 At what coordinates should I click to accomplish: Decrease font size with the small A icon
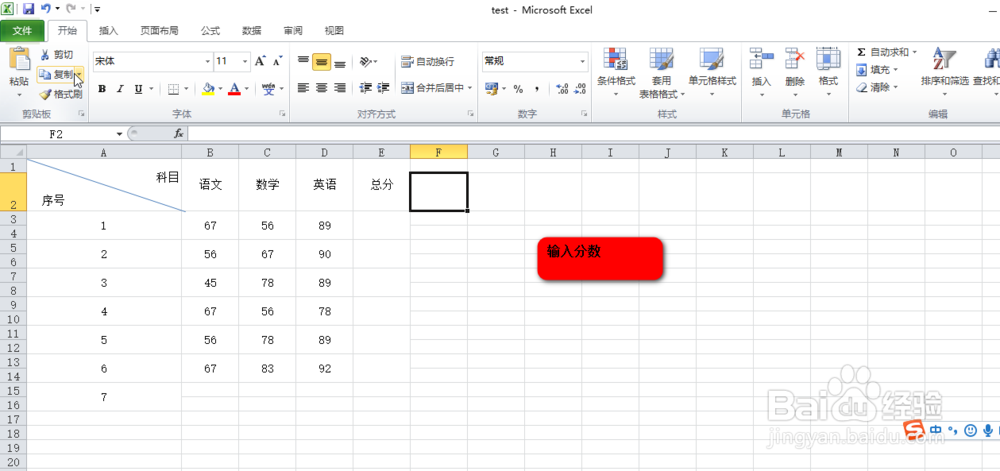(x=277, y=61)
